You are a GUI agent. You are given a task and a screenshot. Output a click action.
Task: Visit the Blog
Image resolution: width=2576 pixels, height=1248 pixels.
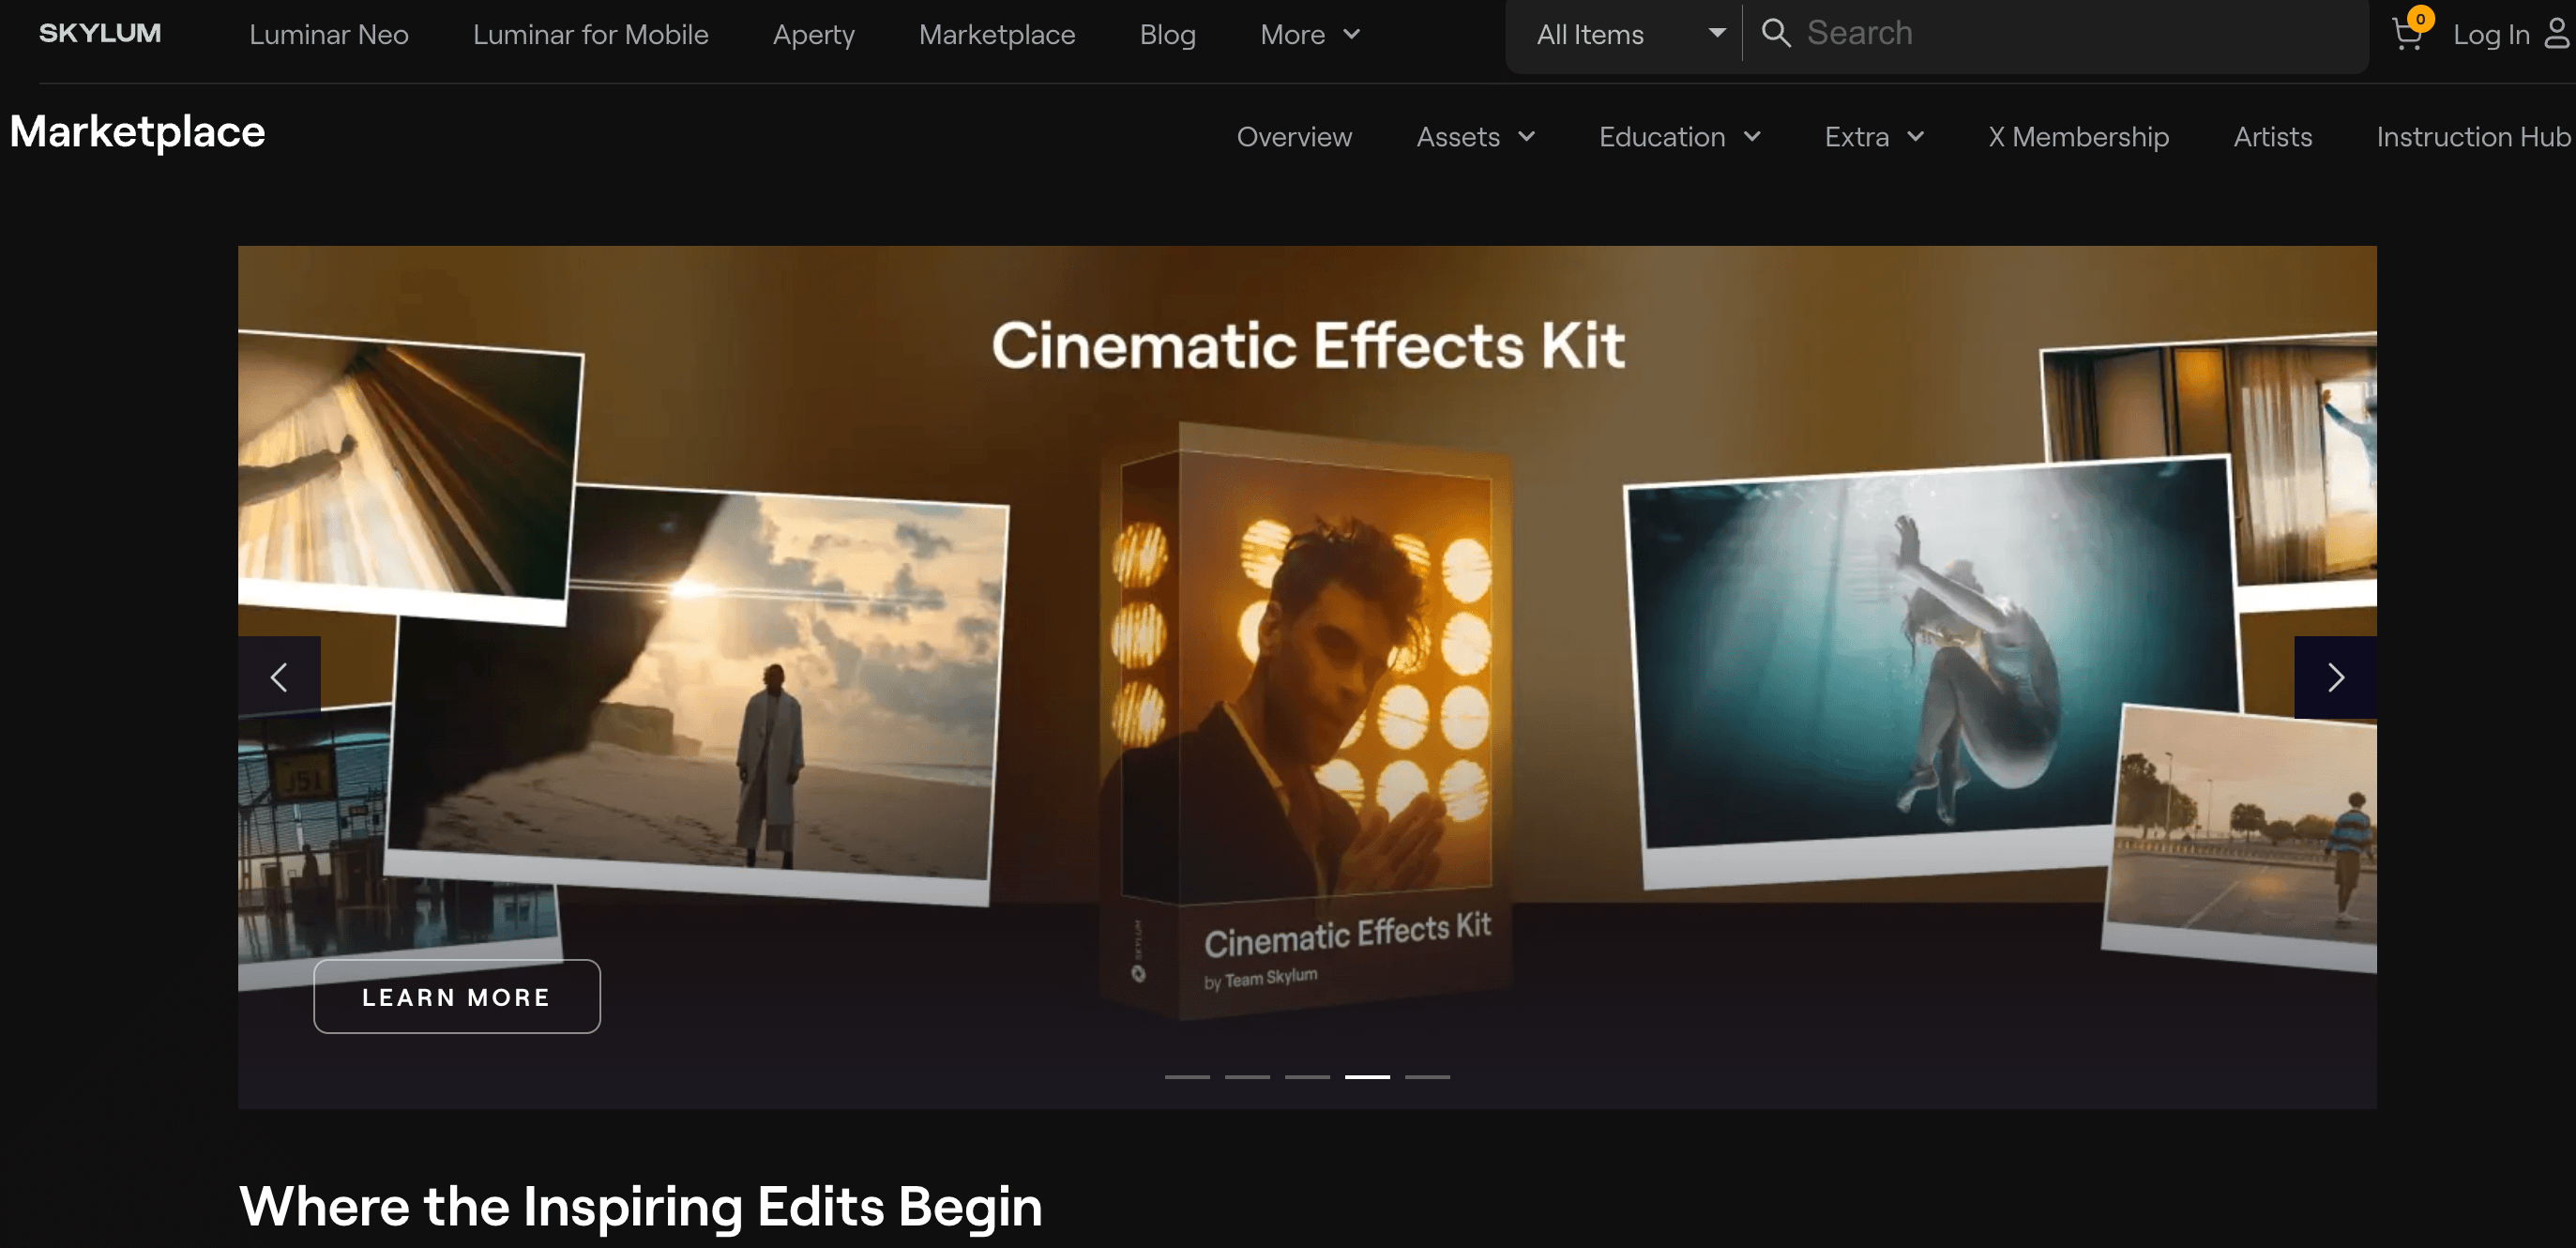click(x=1168, y=34)
